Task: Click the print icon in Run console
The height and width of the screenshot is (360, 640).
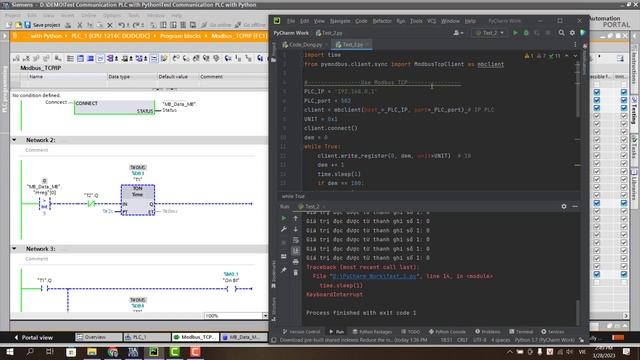Action: 296,262
